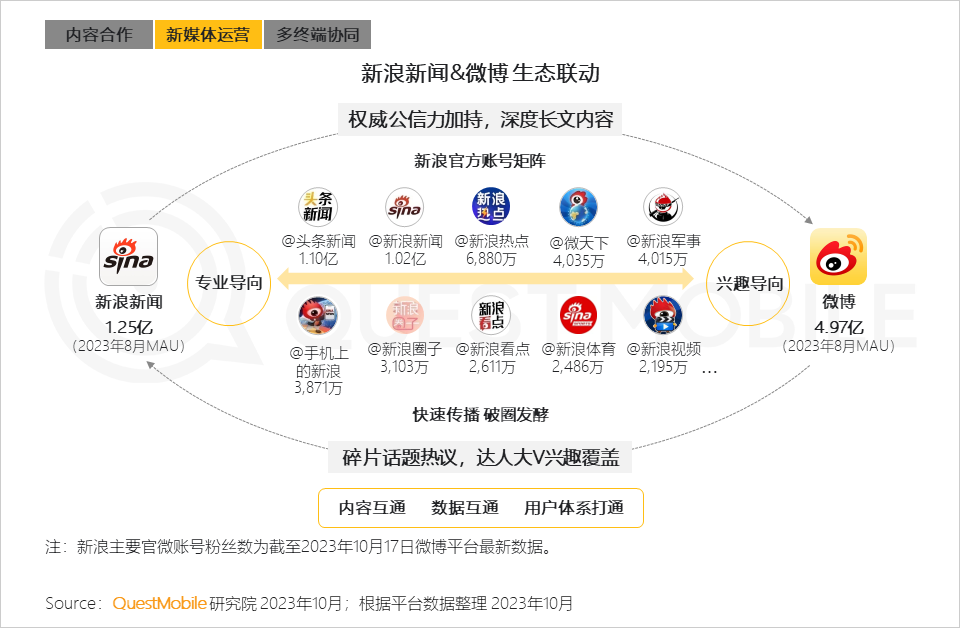
Task: Open the 手机上的新浪 account icon
Action: tap(320, 314)
